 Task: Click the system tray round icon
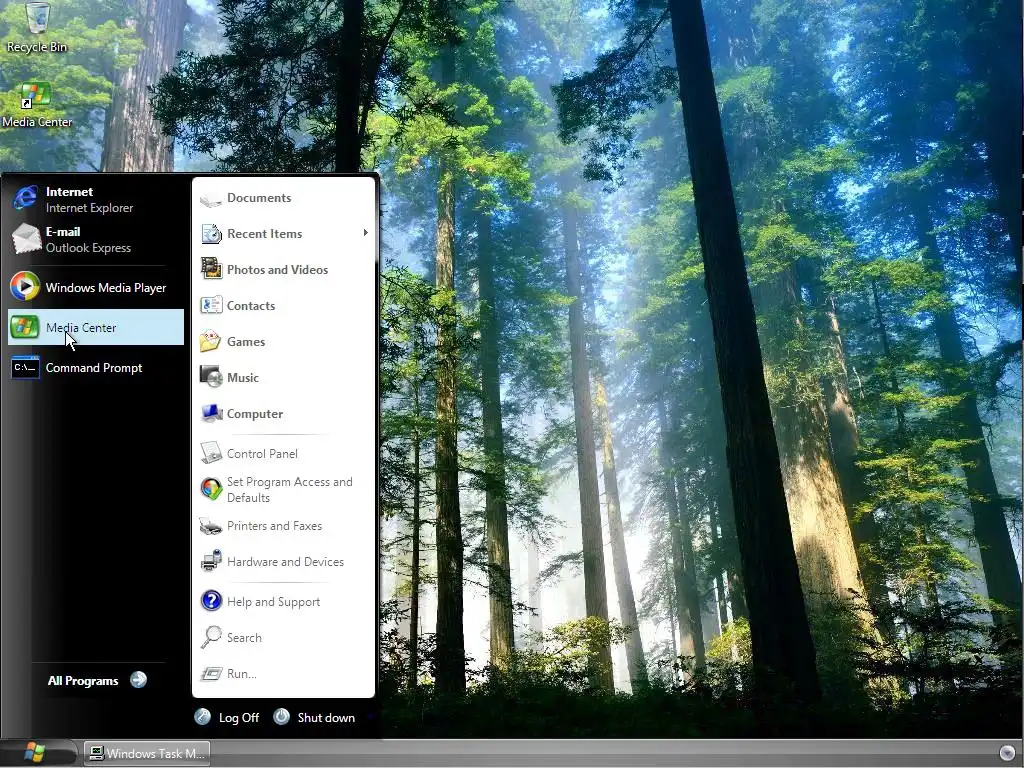click(x=1007, y=754)
